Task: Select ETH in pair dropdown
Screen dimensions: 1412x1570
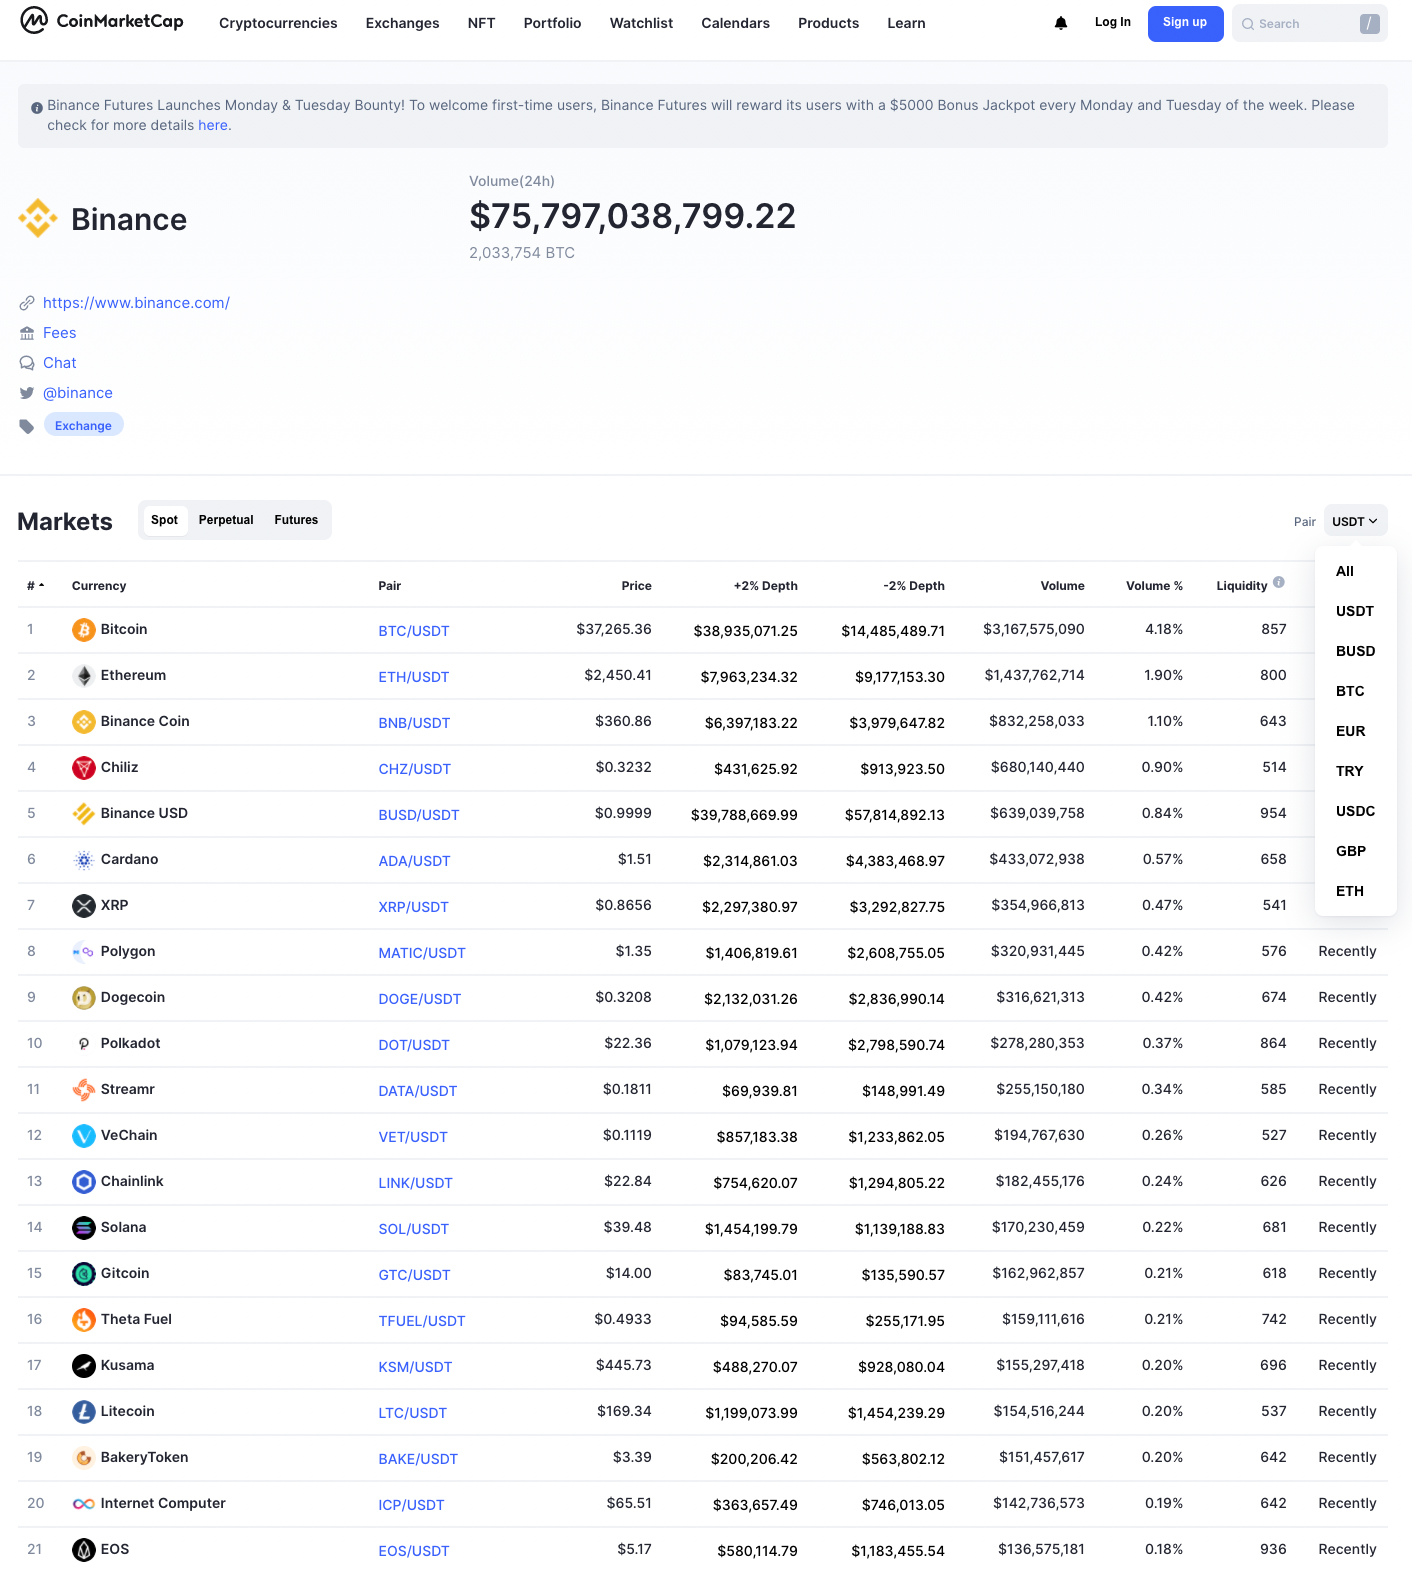Action: (1350, 891)
